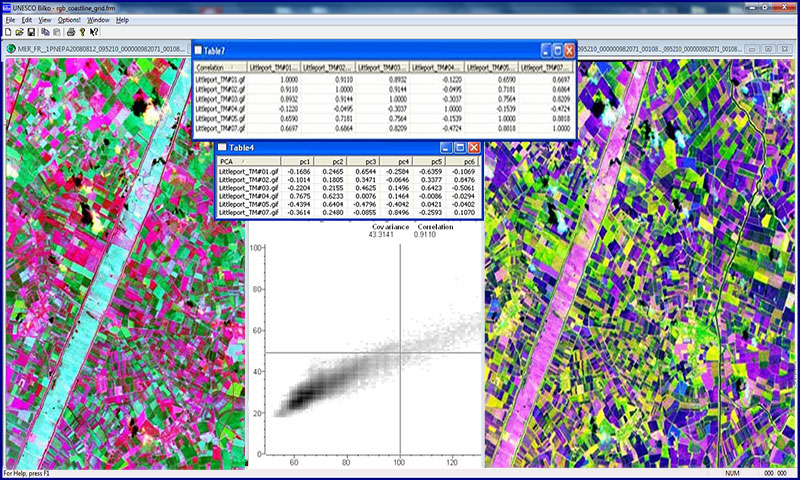Click the Littleport_TM#04 column header in Table7
800x480 pixels.
(437, 67)
